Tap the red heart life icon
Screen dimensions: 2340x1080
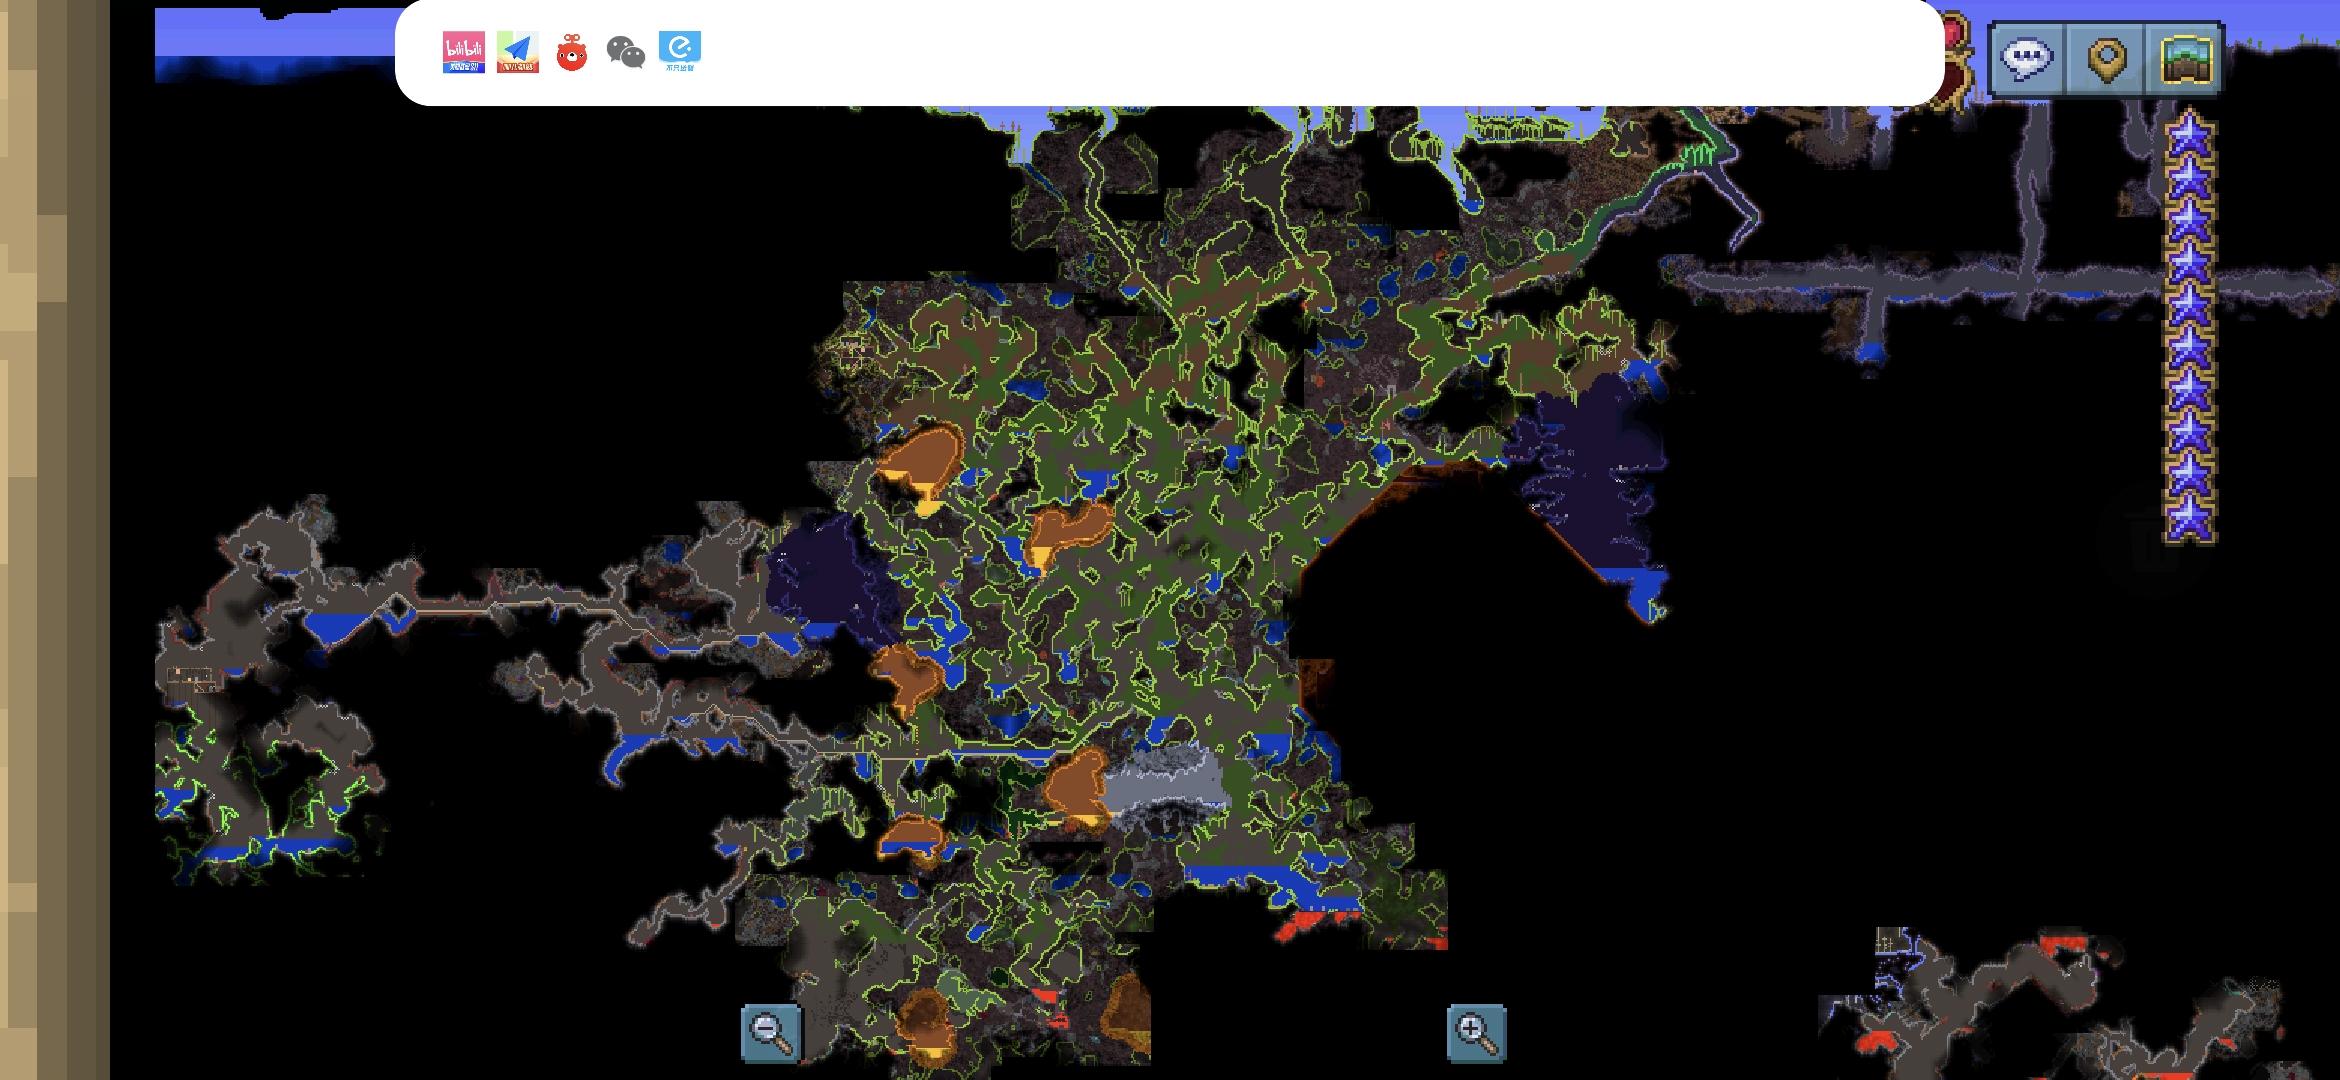tap(1955, 40)
